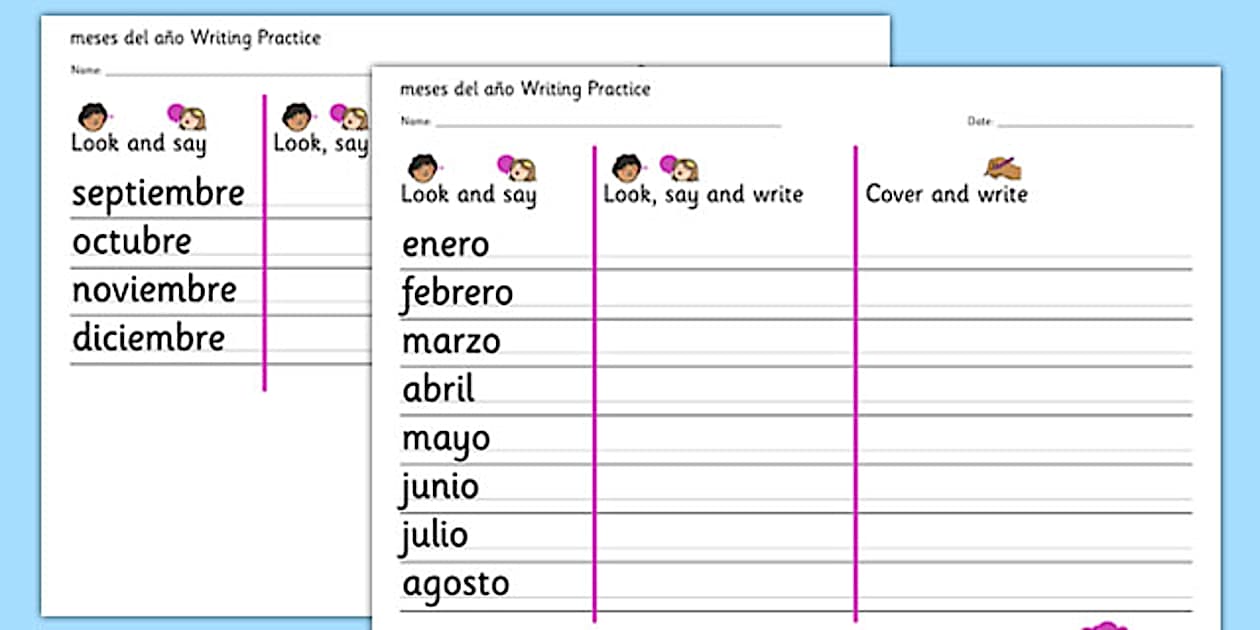Click the "Cover and write" column heading
The image size is (1260, 630).
[946, 194]
